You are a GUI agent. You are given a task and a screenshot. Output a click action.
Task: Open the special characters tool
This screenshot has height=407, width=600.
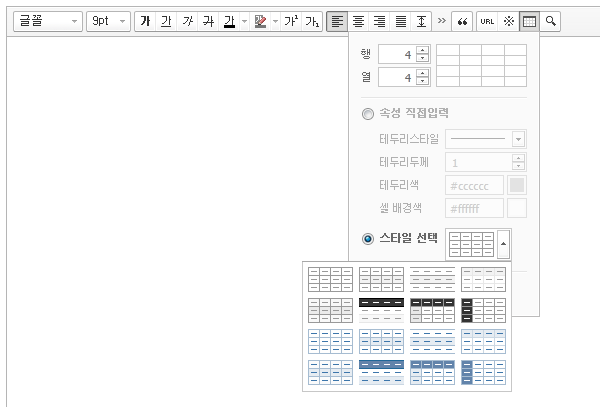[509, 21]
